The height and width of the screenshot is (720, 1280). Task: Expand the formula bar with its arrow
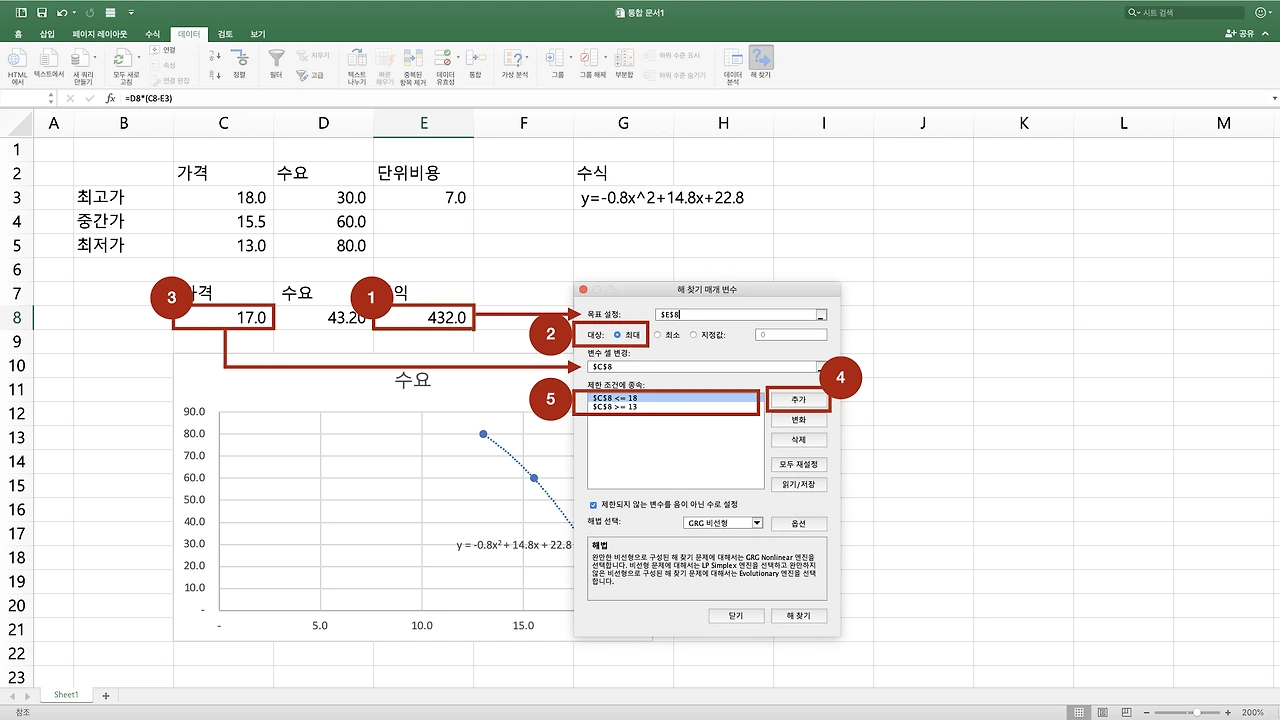coord(1274,99)
